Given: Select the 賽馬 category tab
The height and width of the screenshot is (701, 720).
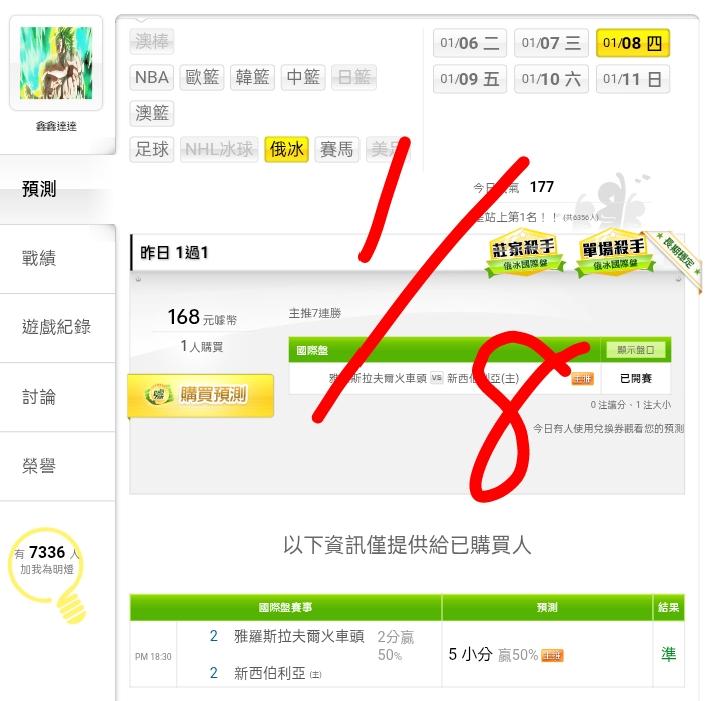Looking at the screenshot, I should click(x=337, y=149).
